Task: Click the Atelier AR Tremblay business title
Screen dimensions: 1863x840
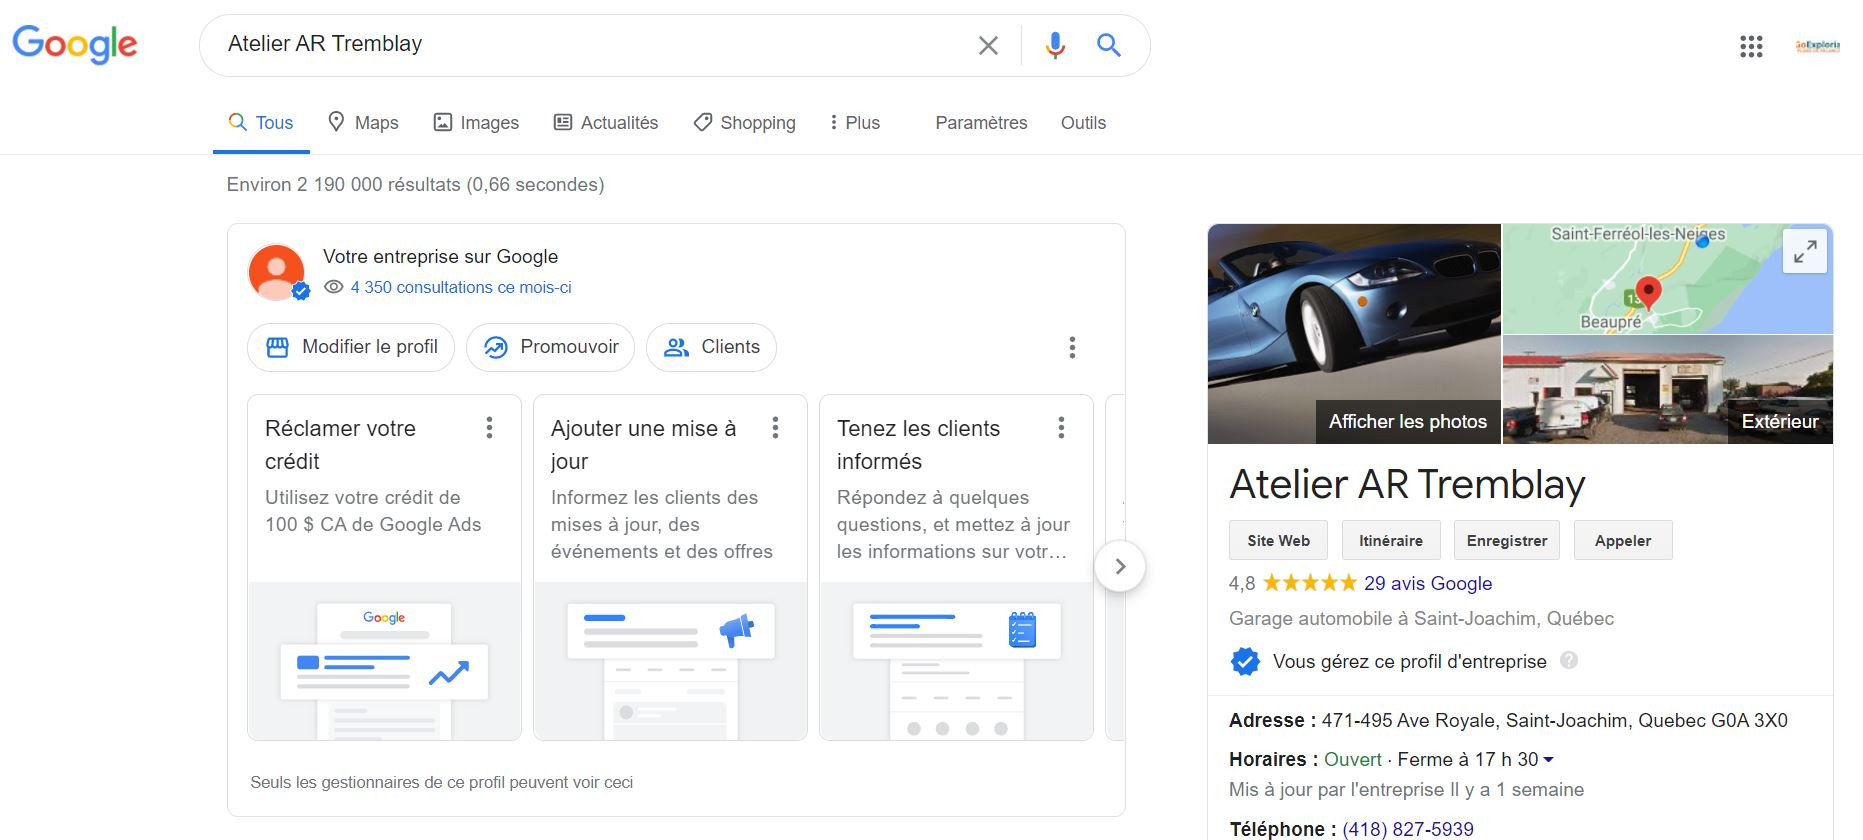Action: (1407, 484)
